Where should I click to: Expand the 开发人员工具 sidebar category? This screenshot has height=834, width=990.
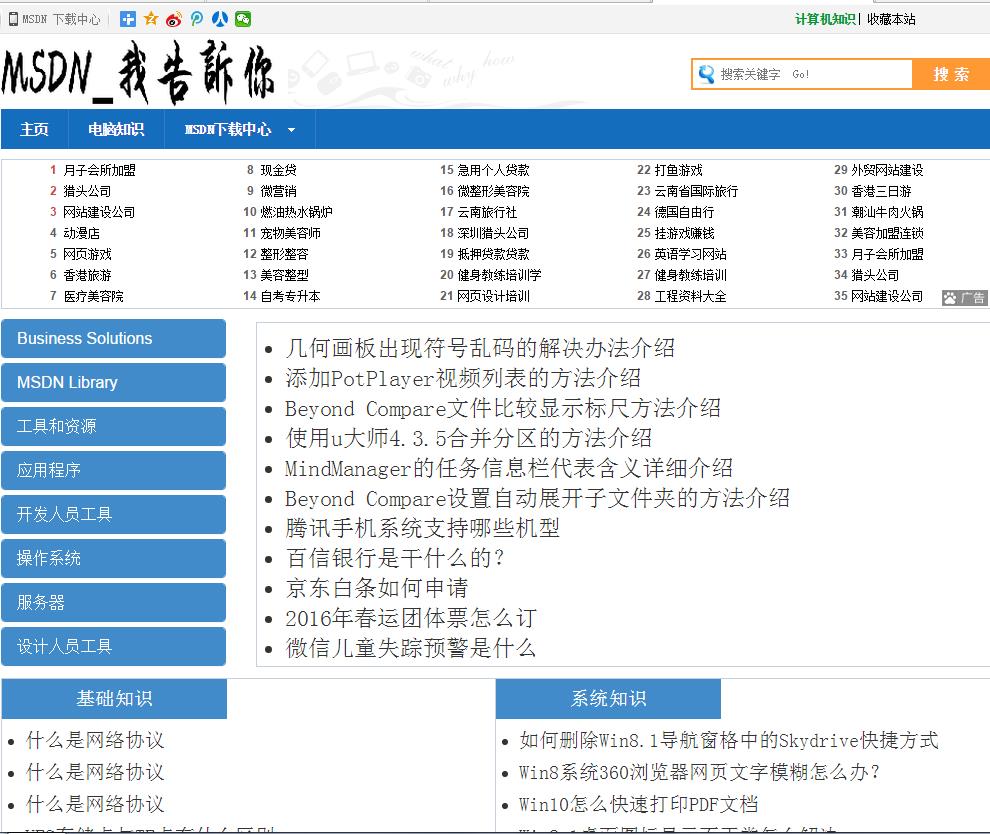click(114, 515)
